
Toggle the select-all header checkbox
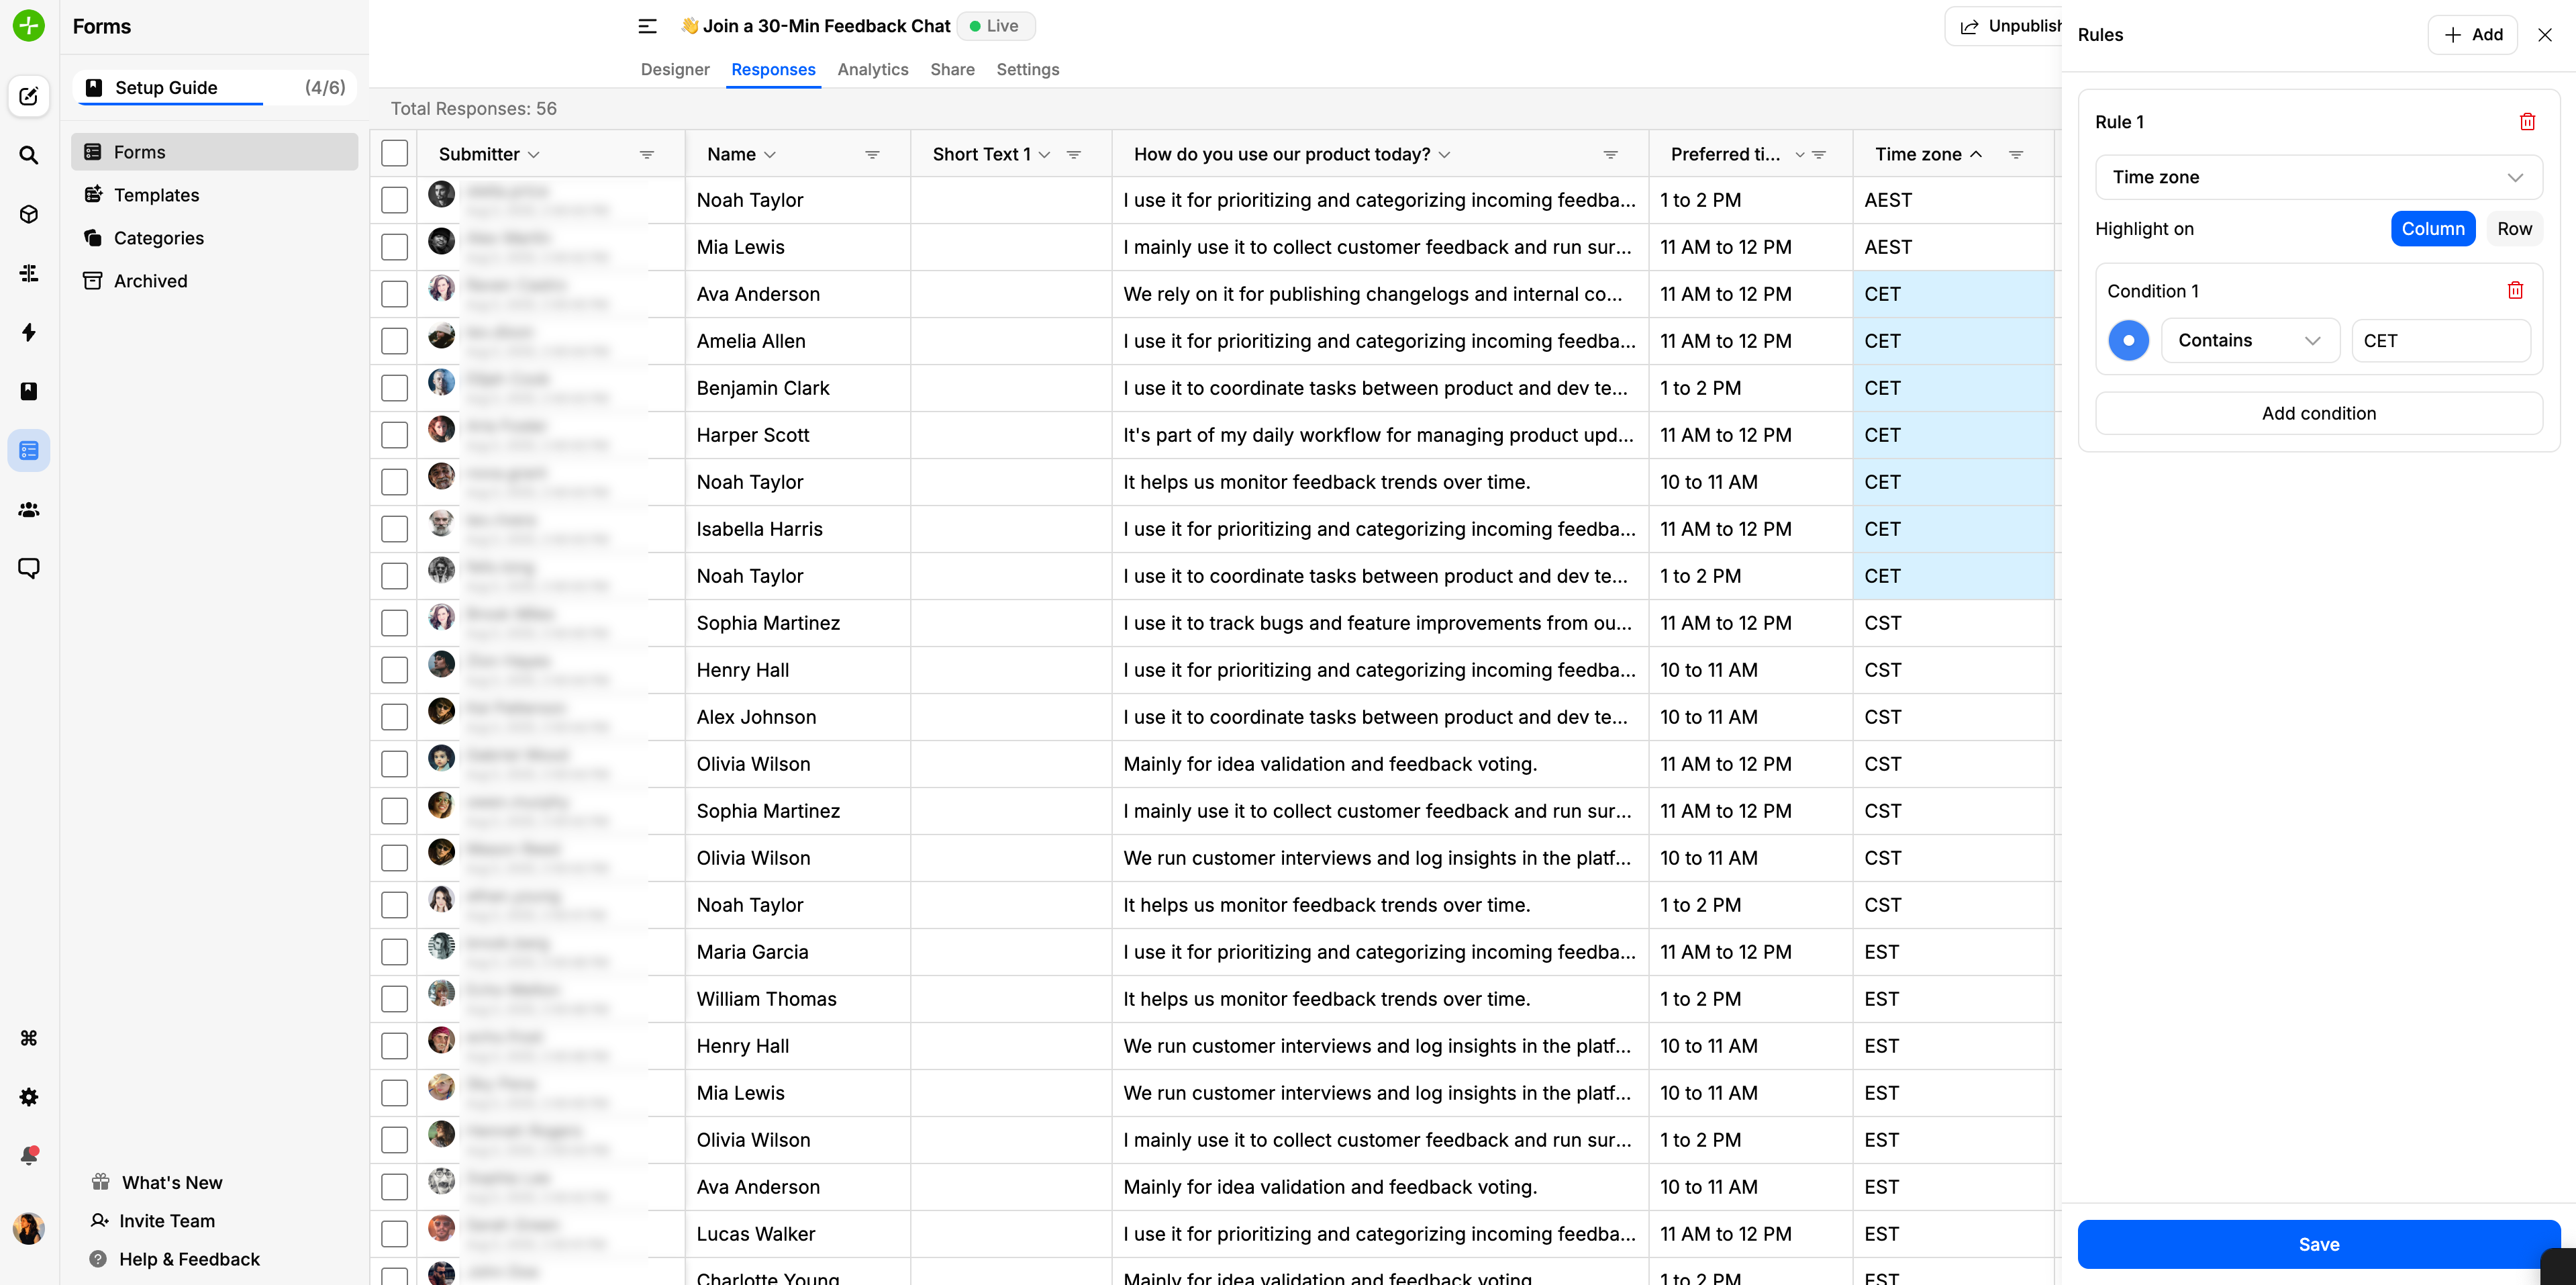[x=395, y=153]
